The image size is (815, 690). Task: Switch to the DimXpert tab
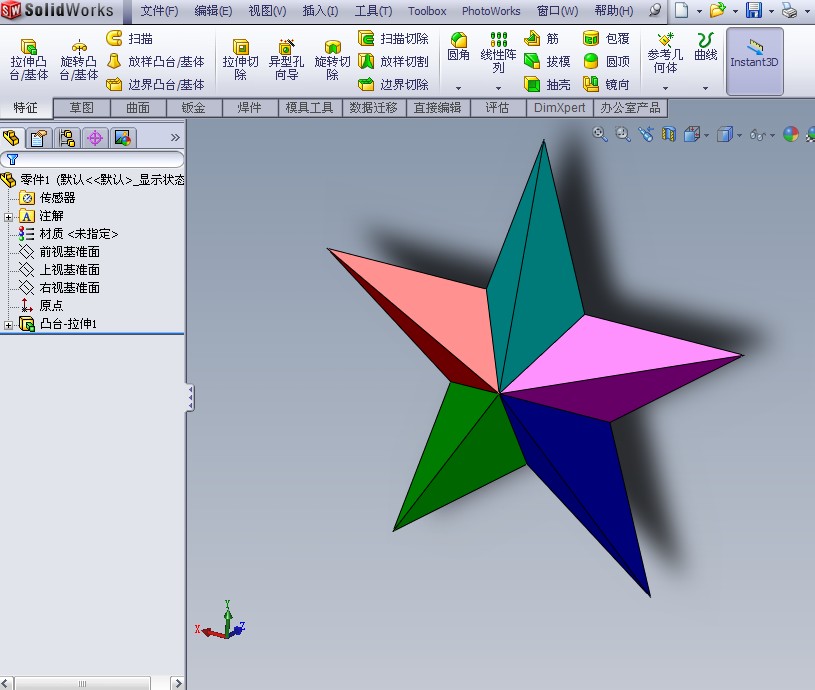coord(559,108)
